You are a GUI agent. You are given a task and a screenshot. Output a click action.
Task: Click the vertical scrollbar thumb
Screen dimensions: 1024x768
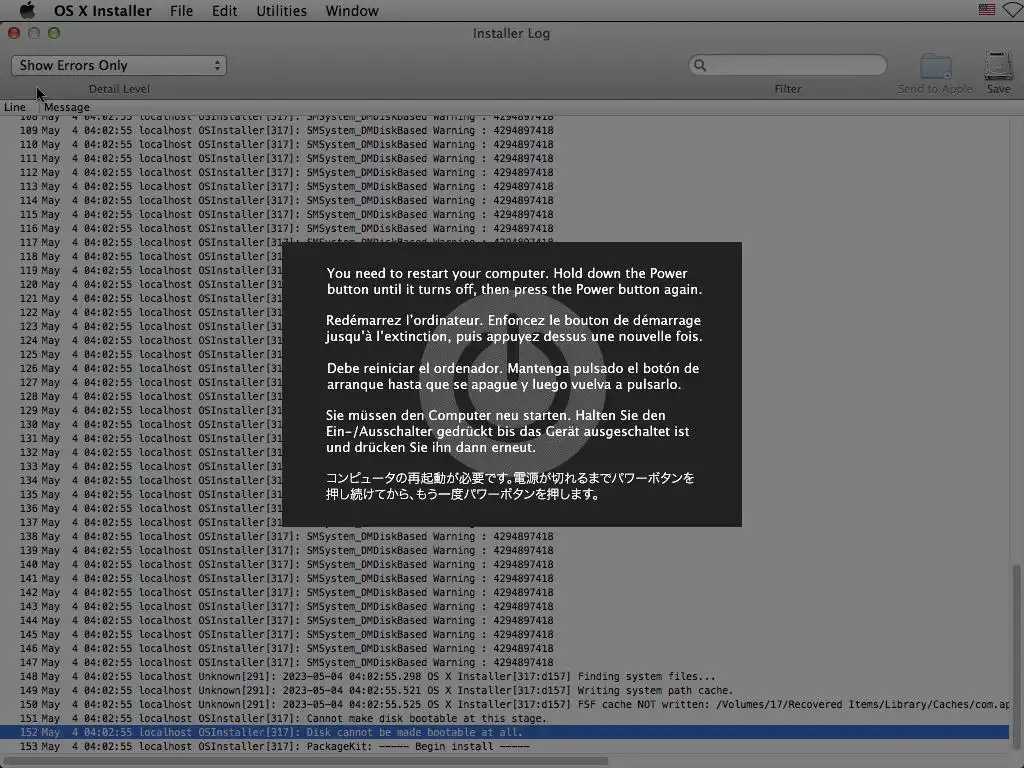1016,659
